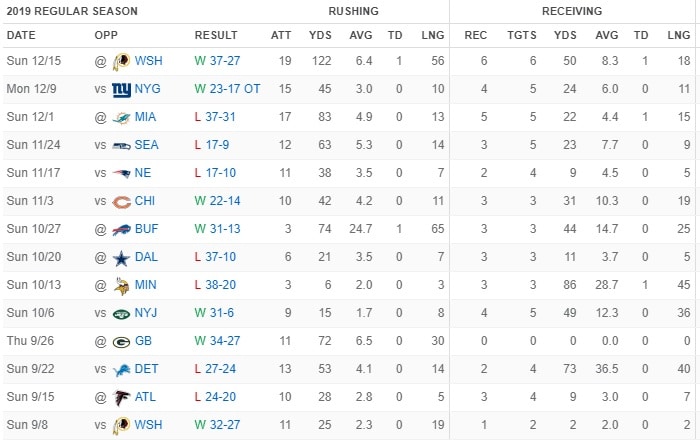Screen dimensions: 700x440
Task: Click the New York Giants team logo
Action: pos(121,89)
